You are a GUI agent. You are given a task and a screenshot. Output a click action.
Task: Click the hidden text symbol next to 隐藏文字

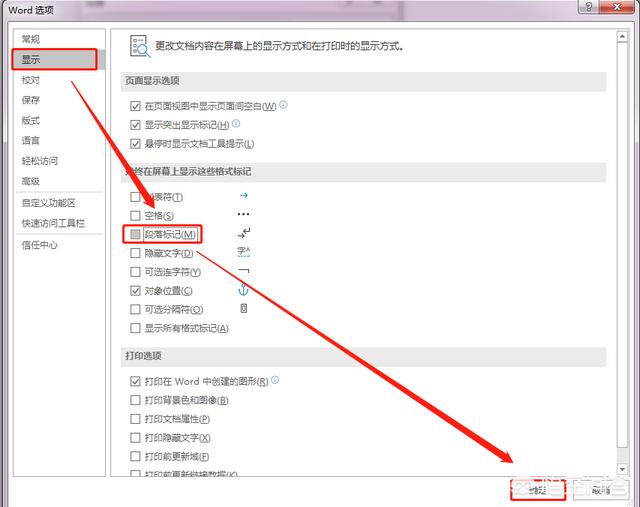[x=244, y=252]
